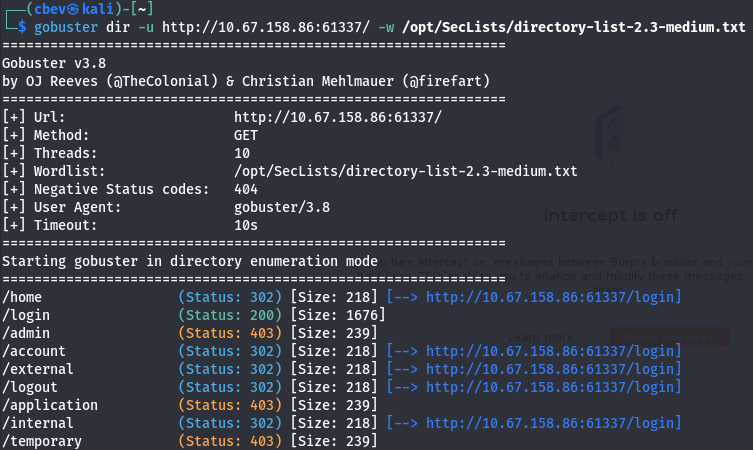This screenshot has height=450, width=753.
Task: Click the /login path result
Action: coord(27,315)
